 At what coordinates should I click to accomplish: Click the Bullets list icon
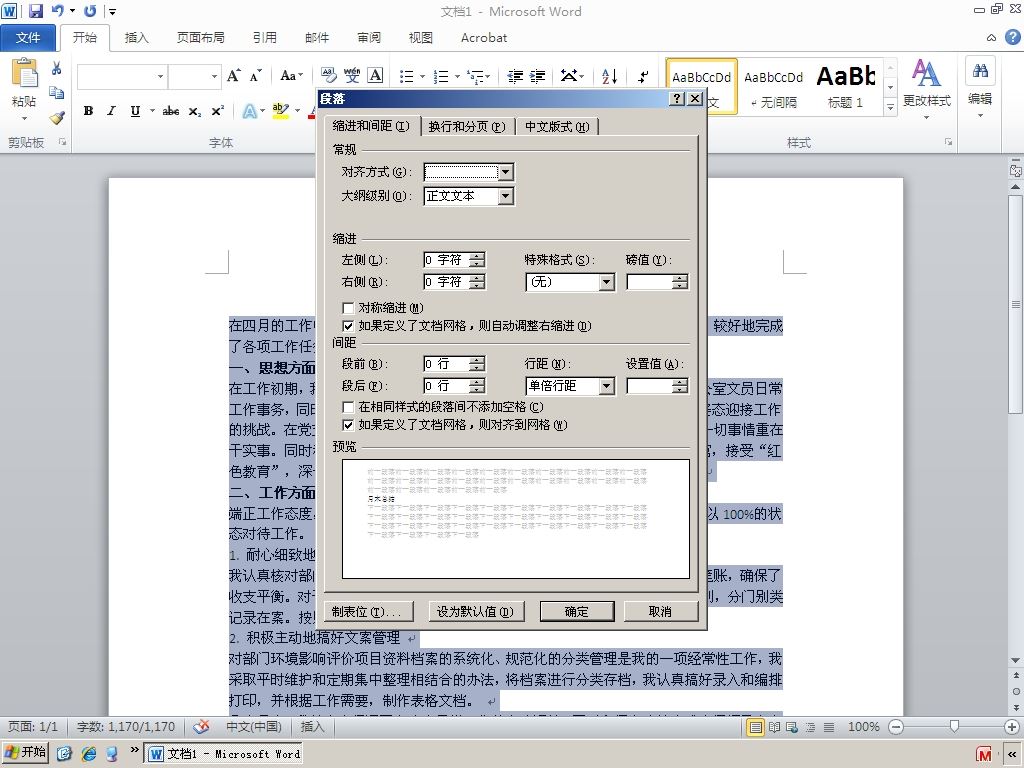407,76
